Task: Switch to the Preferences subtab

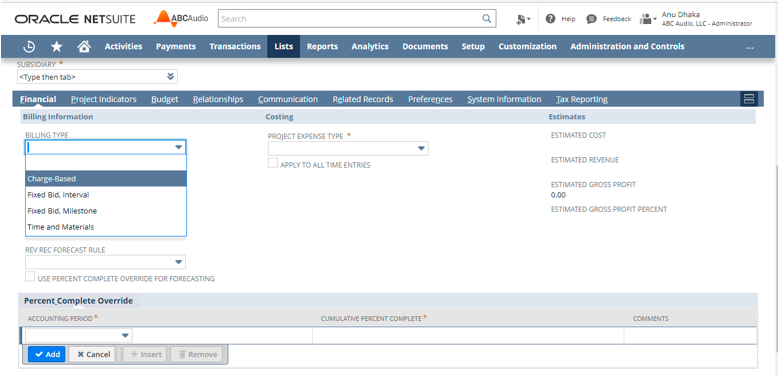Action: [430, 99]
